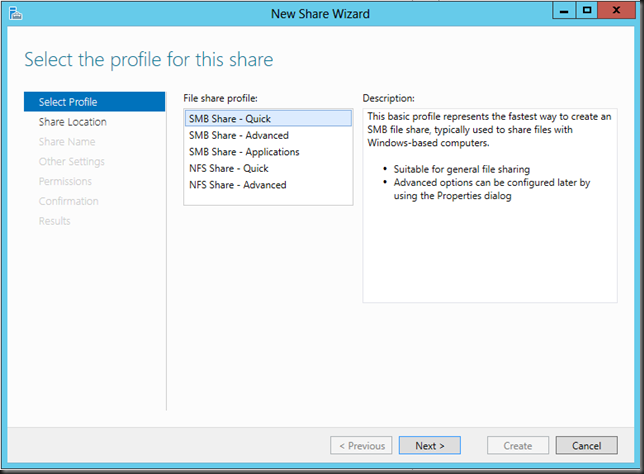Select the SMB Share - Advanced profile

[x=268, y=135]
